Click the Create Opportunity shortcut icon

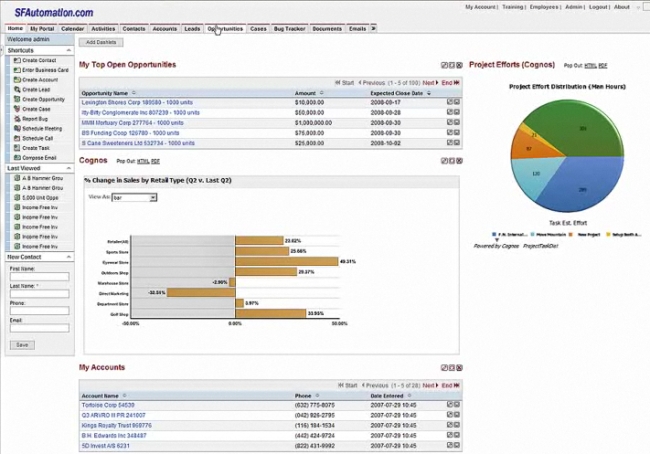point(17,99)
